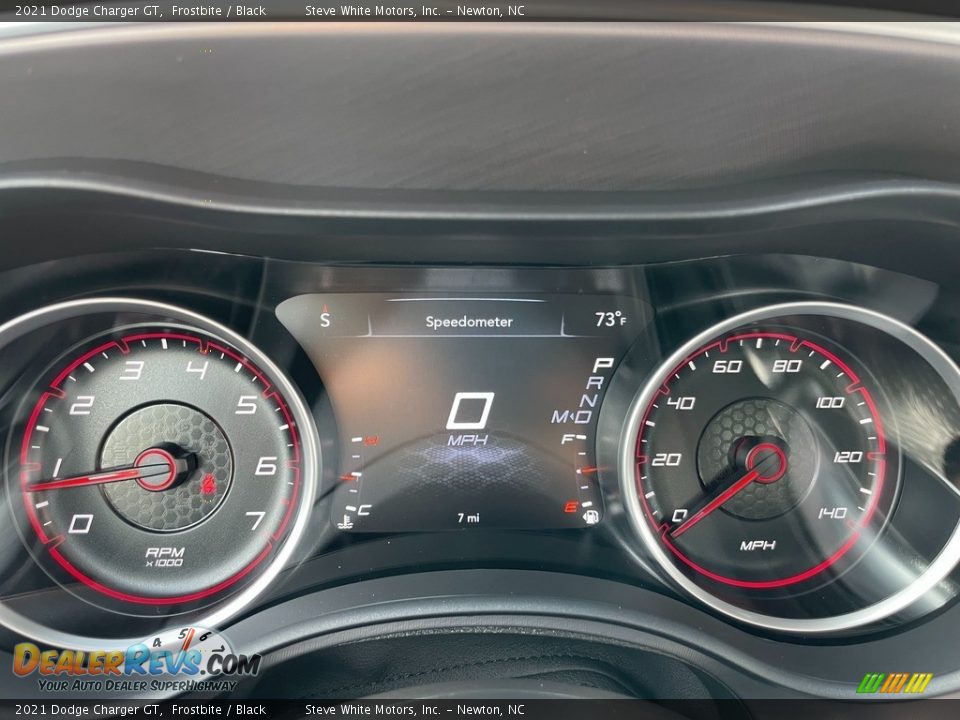This screenshot has height=720, width=960.
Task: Click top caption Steve White Motors, Inc.
Action: pos(373,10)
